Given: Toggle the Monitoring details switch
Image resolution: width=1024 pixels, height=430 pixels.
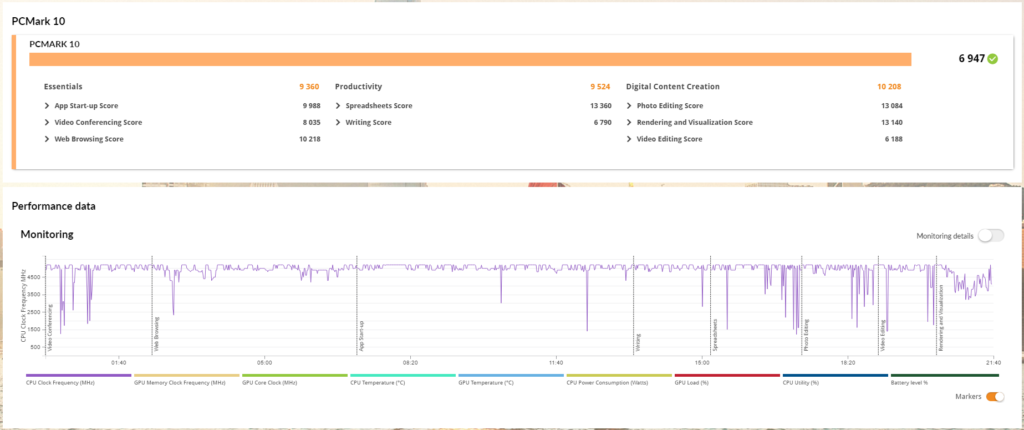Looking at the screenshot, I should pyautogui.click(x=990, y=235).
